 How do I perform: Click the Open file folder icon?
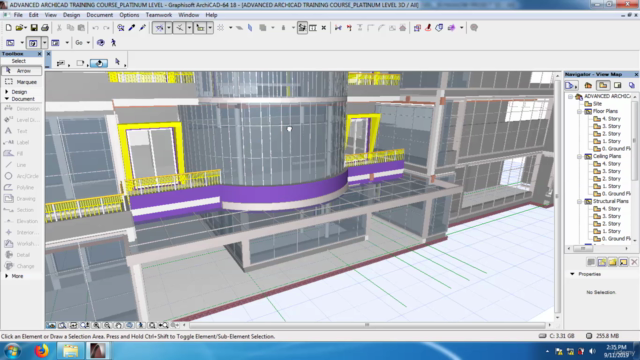click(x=20, y=28)
